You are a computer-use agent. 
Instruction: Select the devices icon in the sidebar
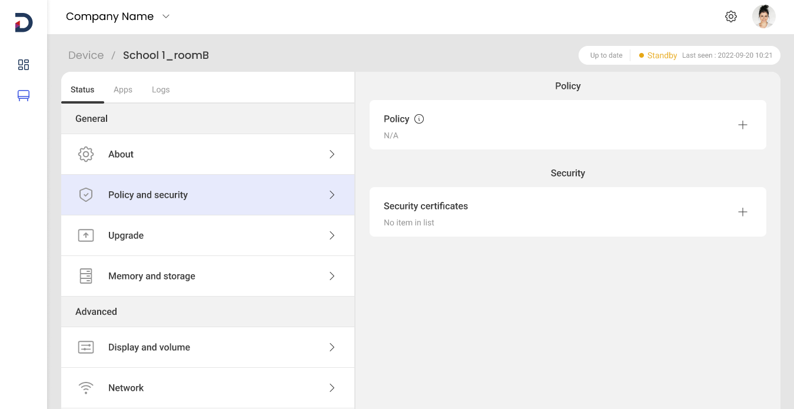coord(23,96)
